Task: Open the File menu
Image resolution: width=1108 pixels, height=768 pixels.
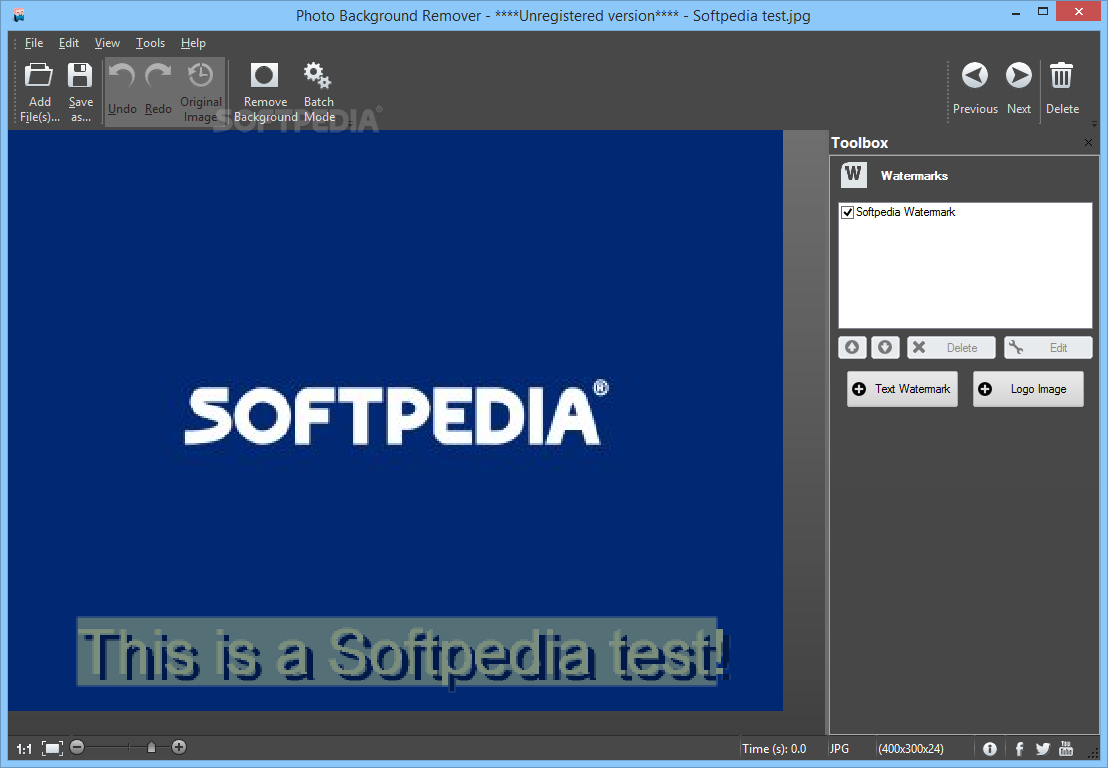Action: point(34,42)
